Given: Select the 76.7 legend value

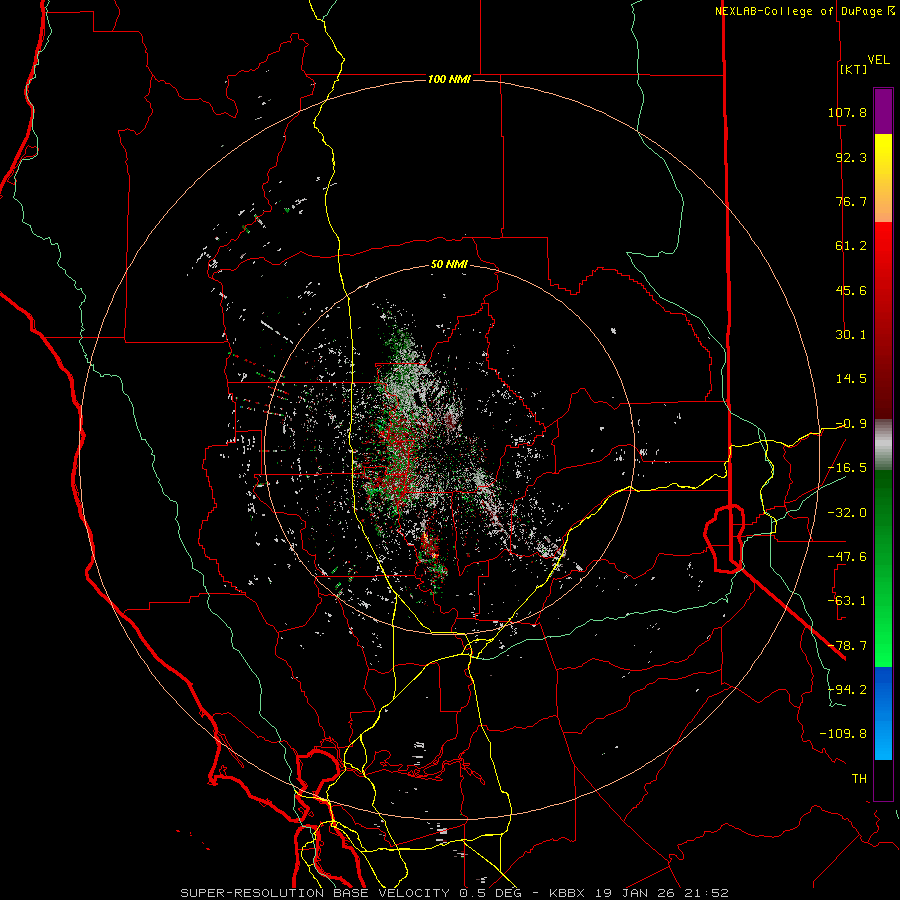Looking at the screenshot, I should tap(851, 201).
